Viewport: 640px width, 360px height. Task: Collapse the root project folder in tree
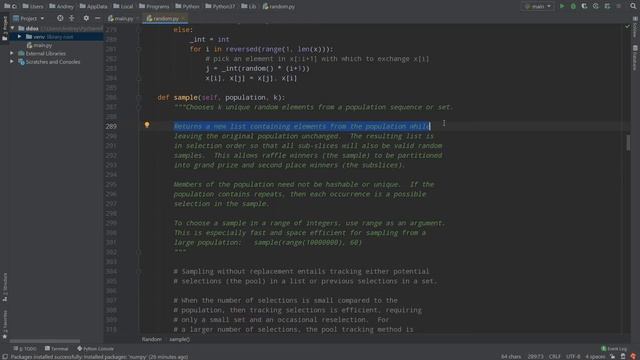pyautogui.click(x=13, y=28)
